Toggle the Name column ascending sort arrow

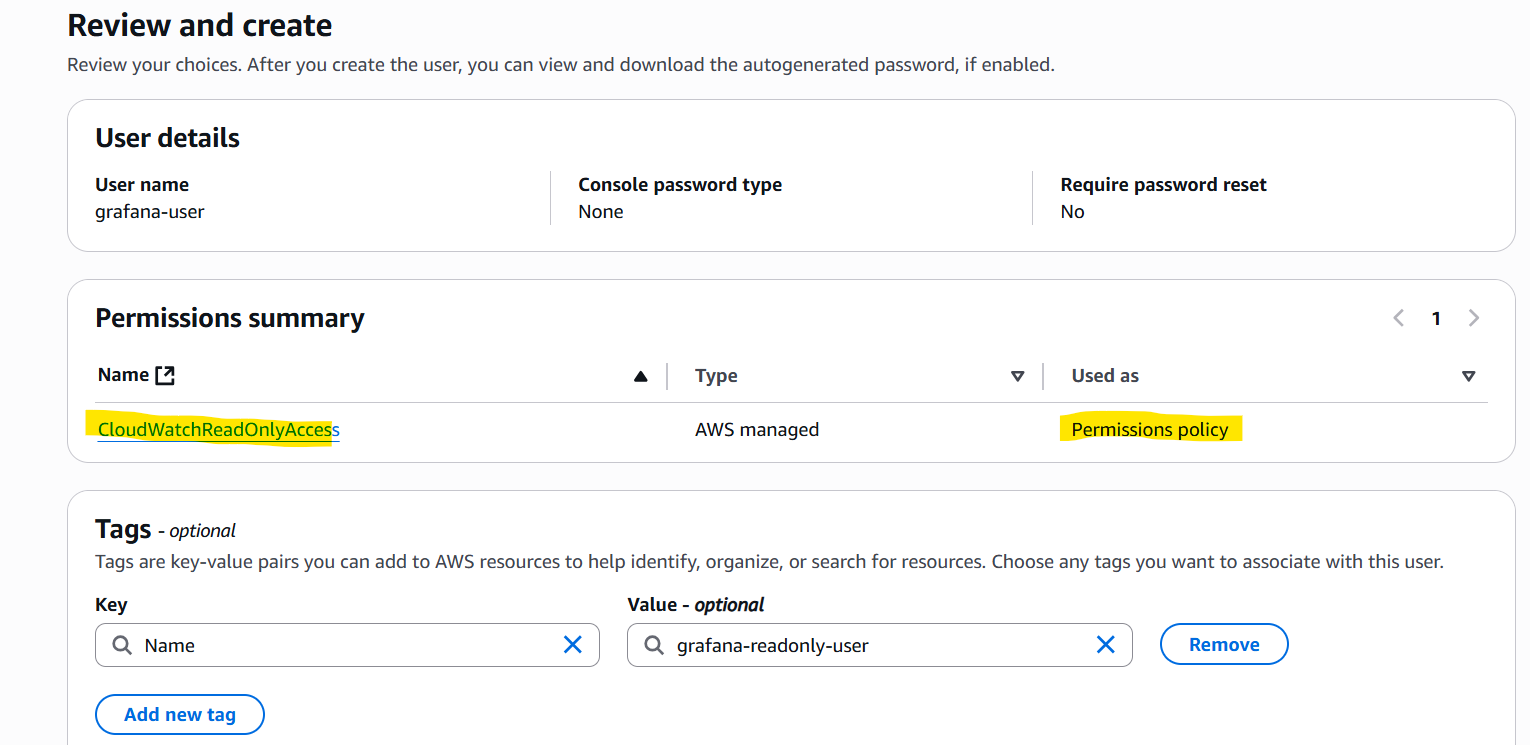(641, 376)
